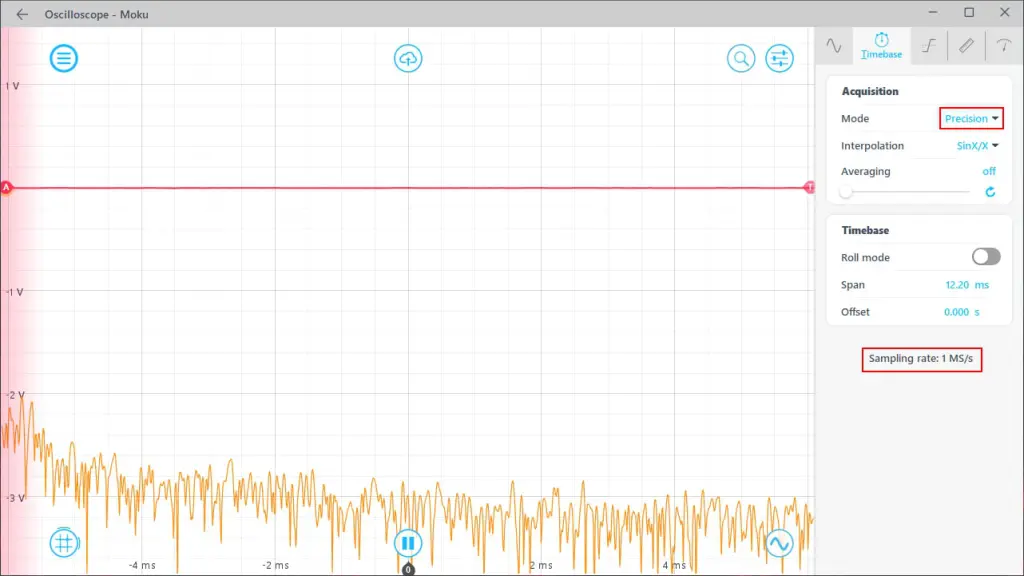Open the waveform generator sine icon
The image size is (1024, 576).
pyautogui.click(x=778, y=543)
